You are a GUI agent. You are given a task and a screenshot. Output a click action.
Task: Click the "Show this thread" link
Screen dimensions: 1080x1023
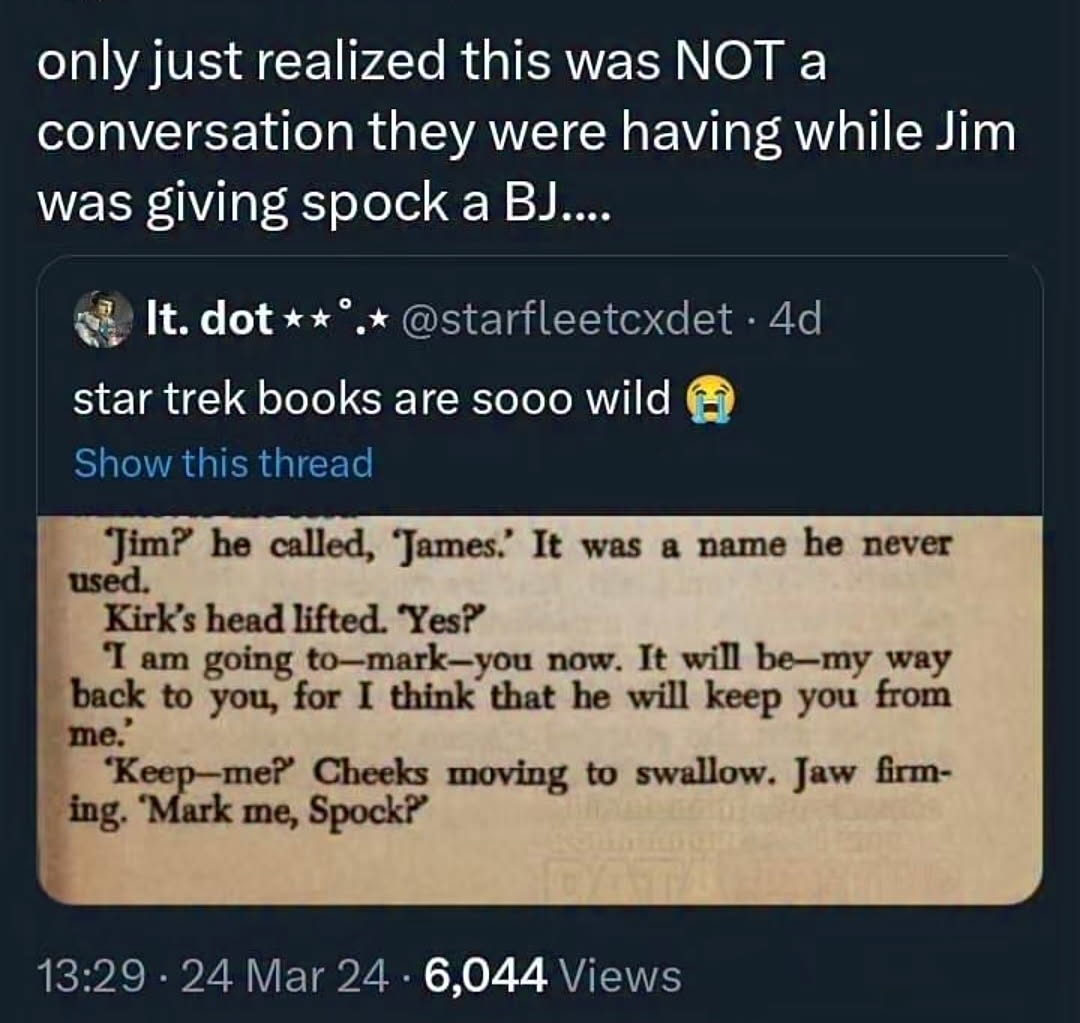click(x=223, y=462)
